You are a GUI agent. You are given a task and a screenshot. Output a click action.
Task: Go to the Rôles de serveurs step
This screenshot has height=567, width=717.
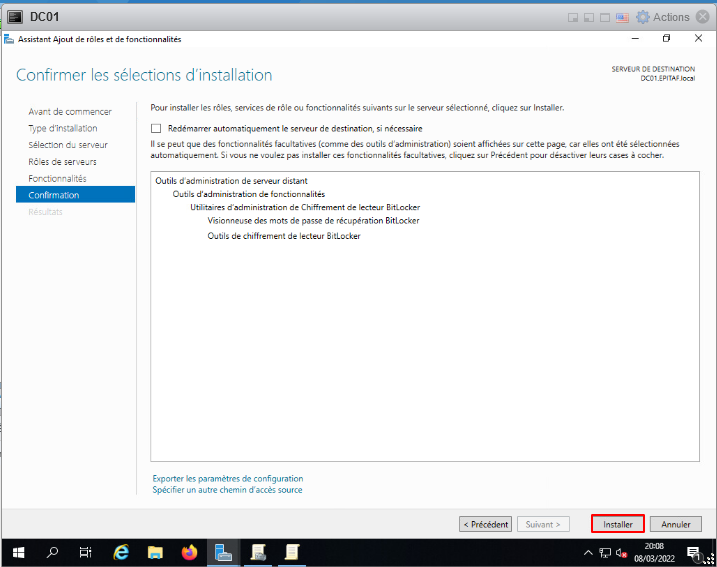62,162
